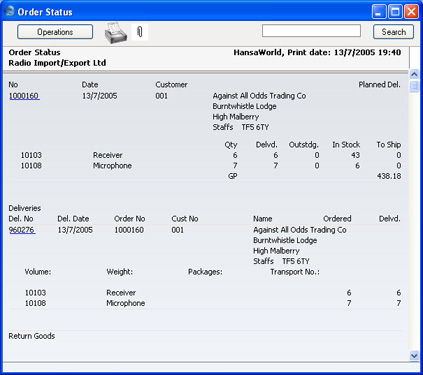Click the 'Cust No' column header
Screen dimensions: 423x375
tap(185, 219)
